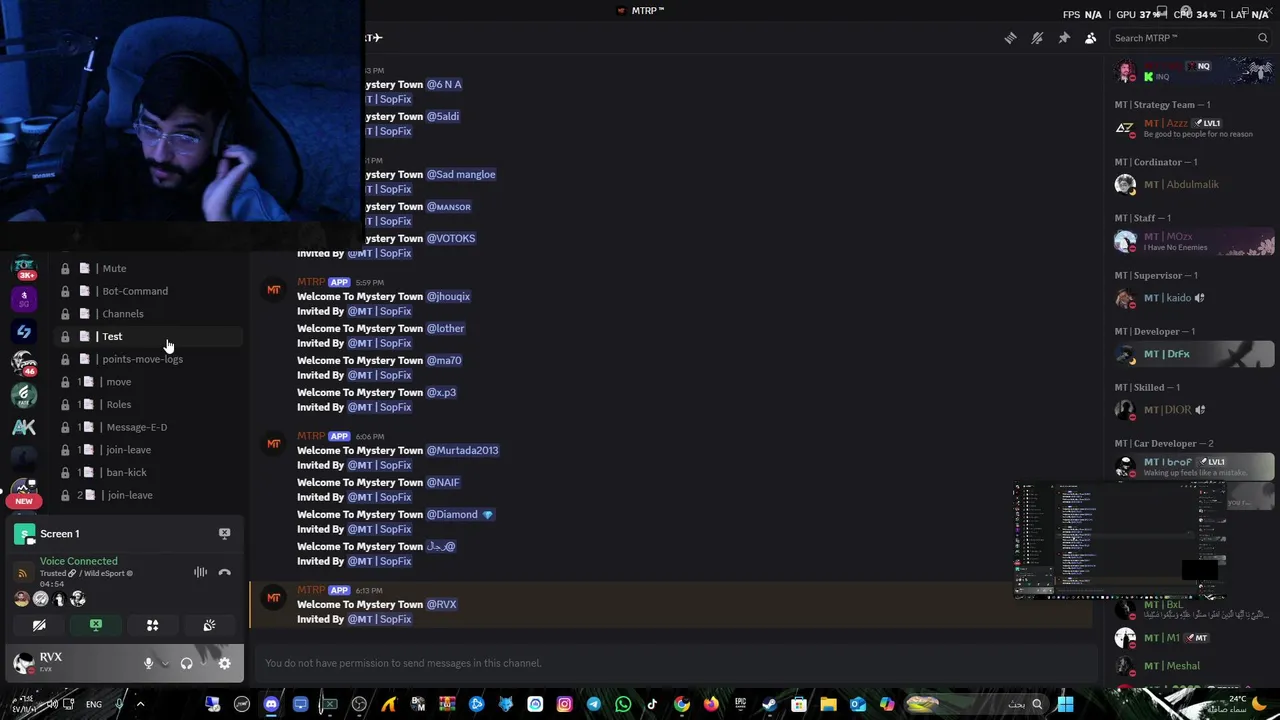Image resolution: width=1280 pixels, height=720 pixels.
Task: Open Instagram from the taskbar
Action: click(x=564, y=704)
